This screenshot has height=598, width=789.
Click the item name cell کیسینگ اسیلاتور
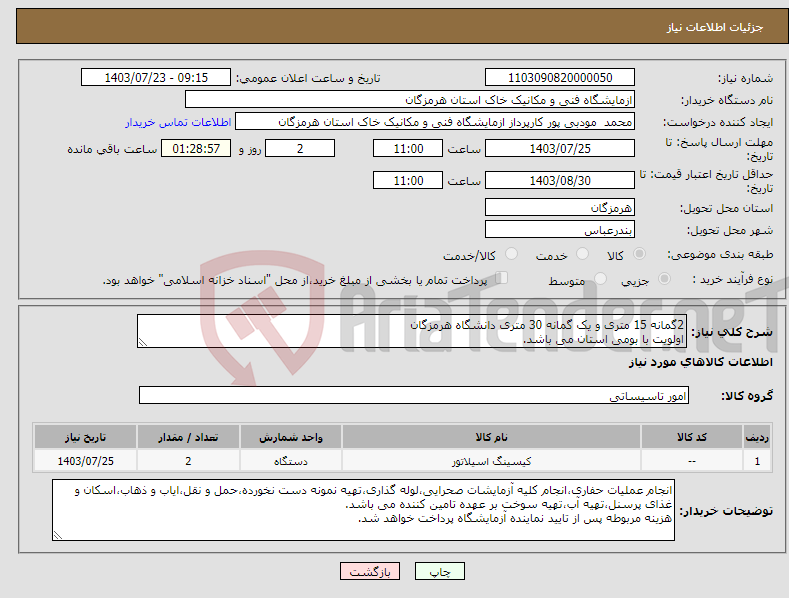[x=491, y=461]
